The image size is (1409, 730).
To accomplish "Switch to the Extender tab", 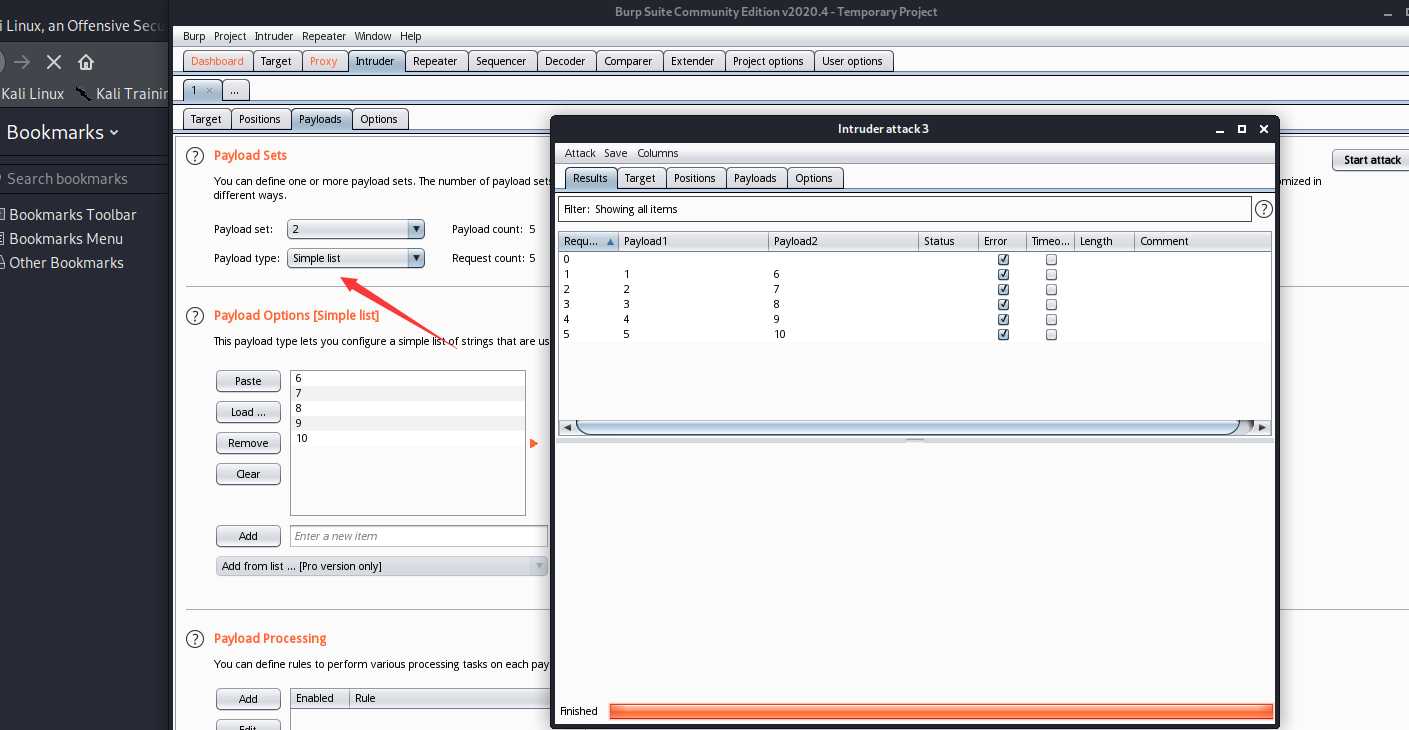I will click(693, 61).
